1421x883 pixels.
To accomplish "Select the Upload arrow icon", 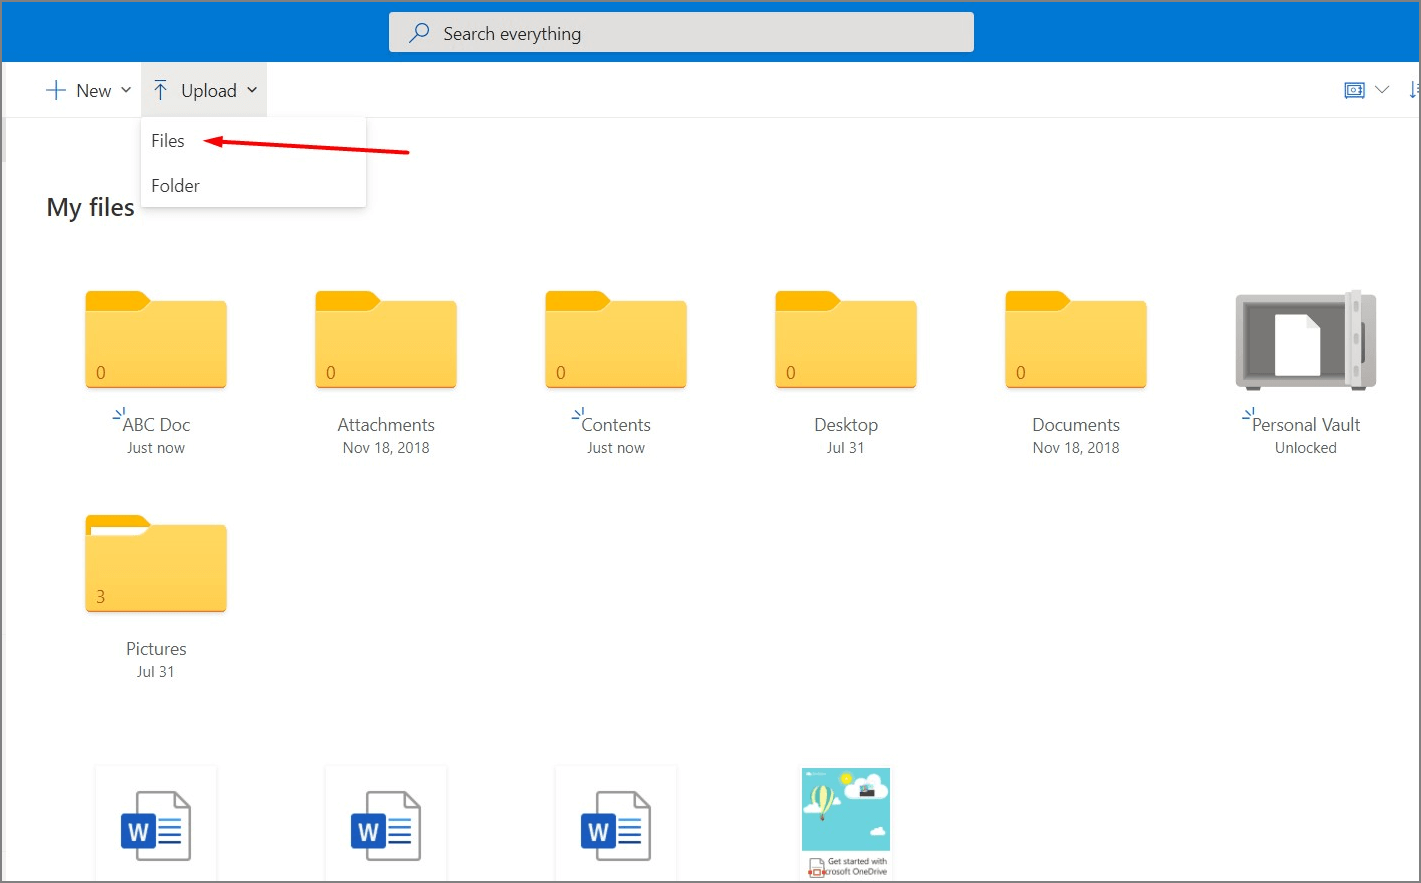I will 160,89.
